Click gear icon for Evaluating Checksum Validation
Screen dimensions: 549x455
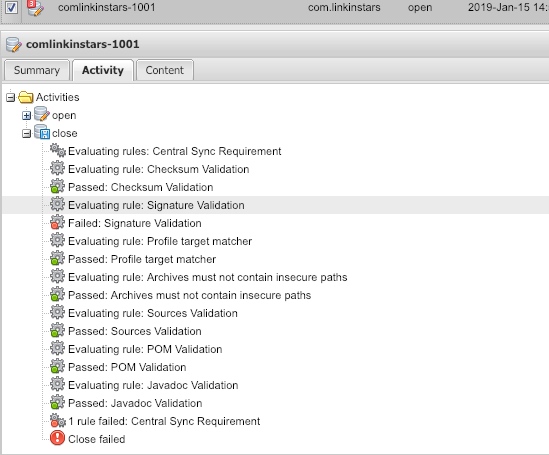pos(57,168)
